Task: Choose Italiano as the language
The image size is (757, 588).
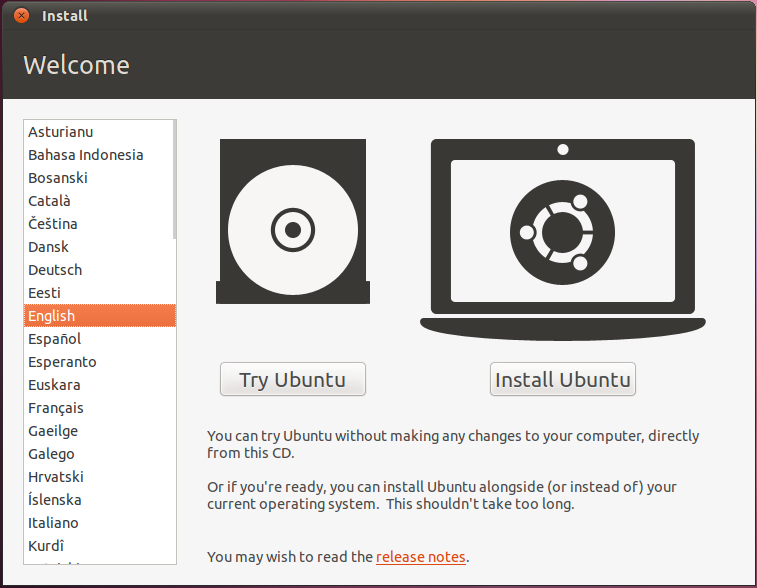Action: pyautogui.click(x=99, y=523)
